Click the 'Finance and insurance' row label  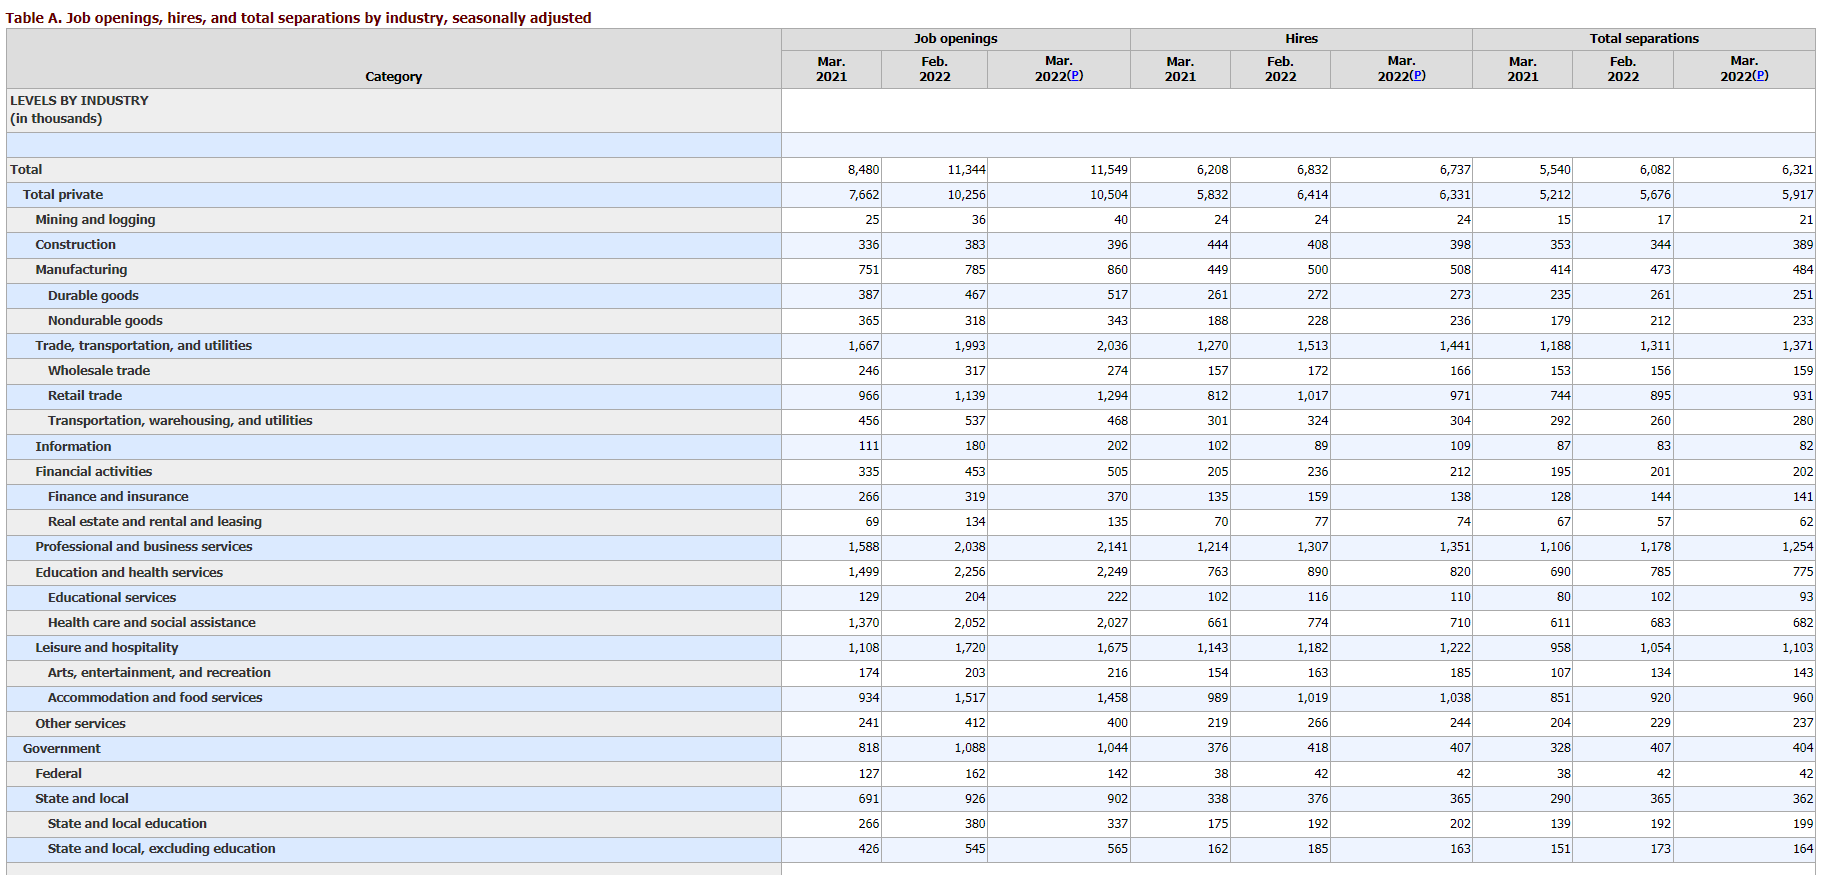tap(118, 497)
